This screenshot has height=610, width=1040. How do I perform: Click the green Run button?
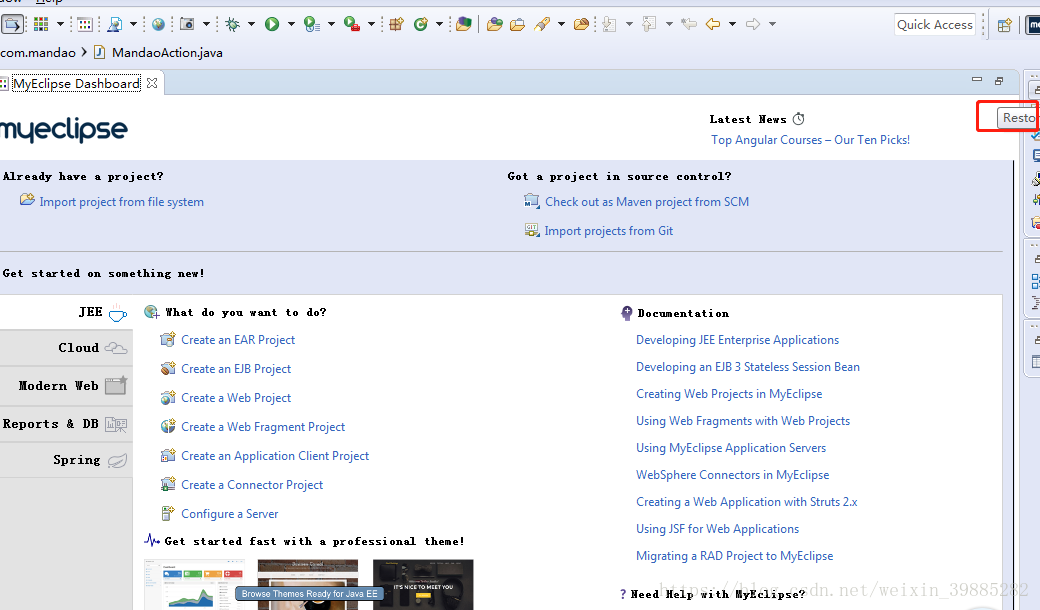pyautogui.click(x=272, y=25)
